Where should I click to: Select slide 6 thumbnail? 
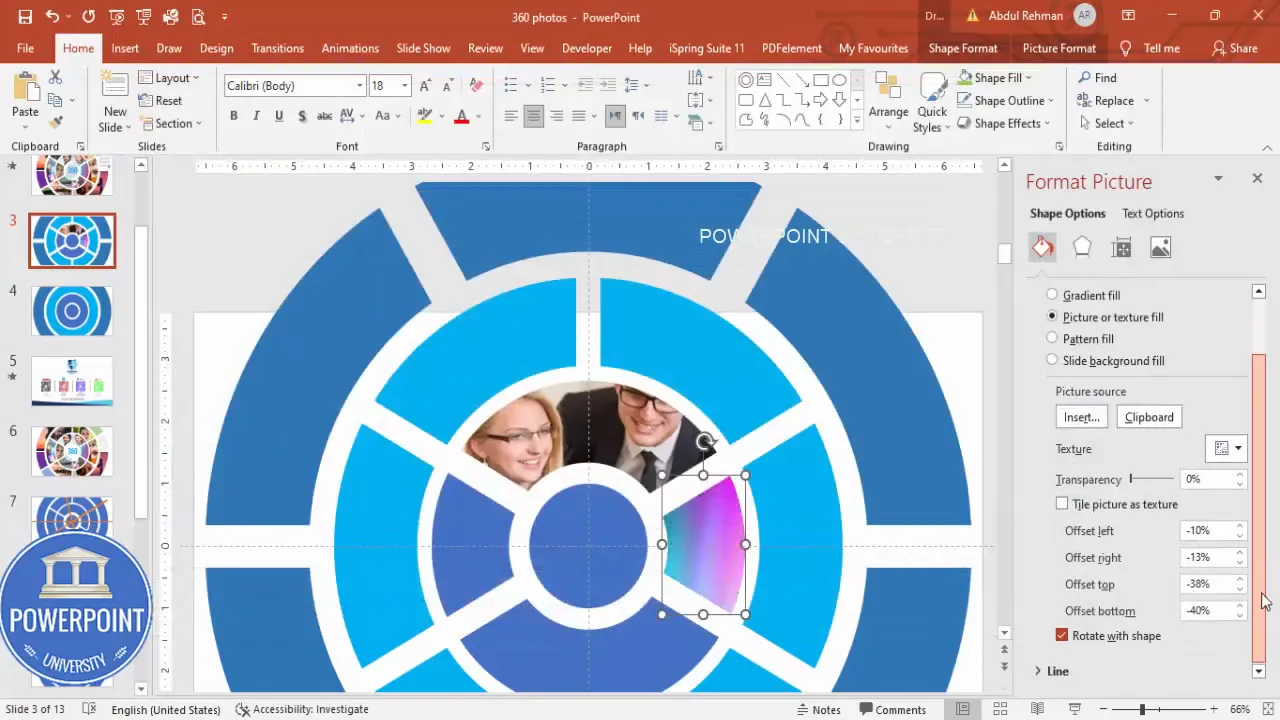(x=72, y=451)
